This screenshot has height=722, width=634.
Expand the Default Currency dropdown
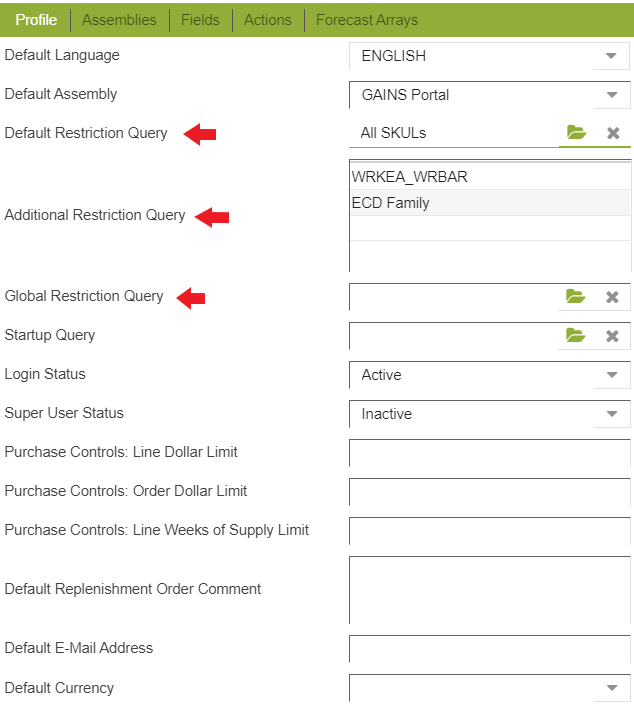coord(611,688)
